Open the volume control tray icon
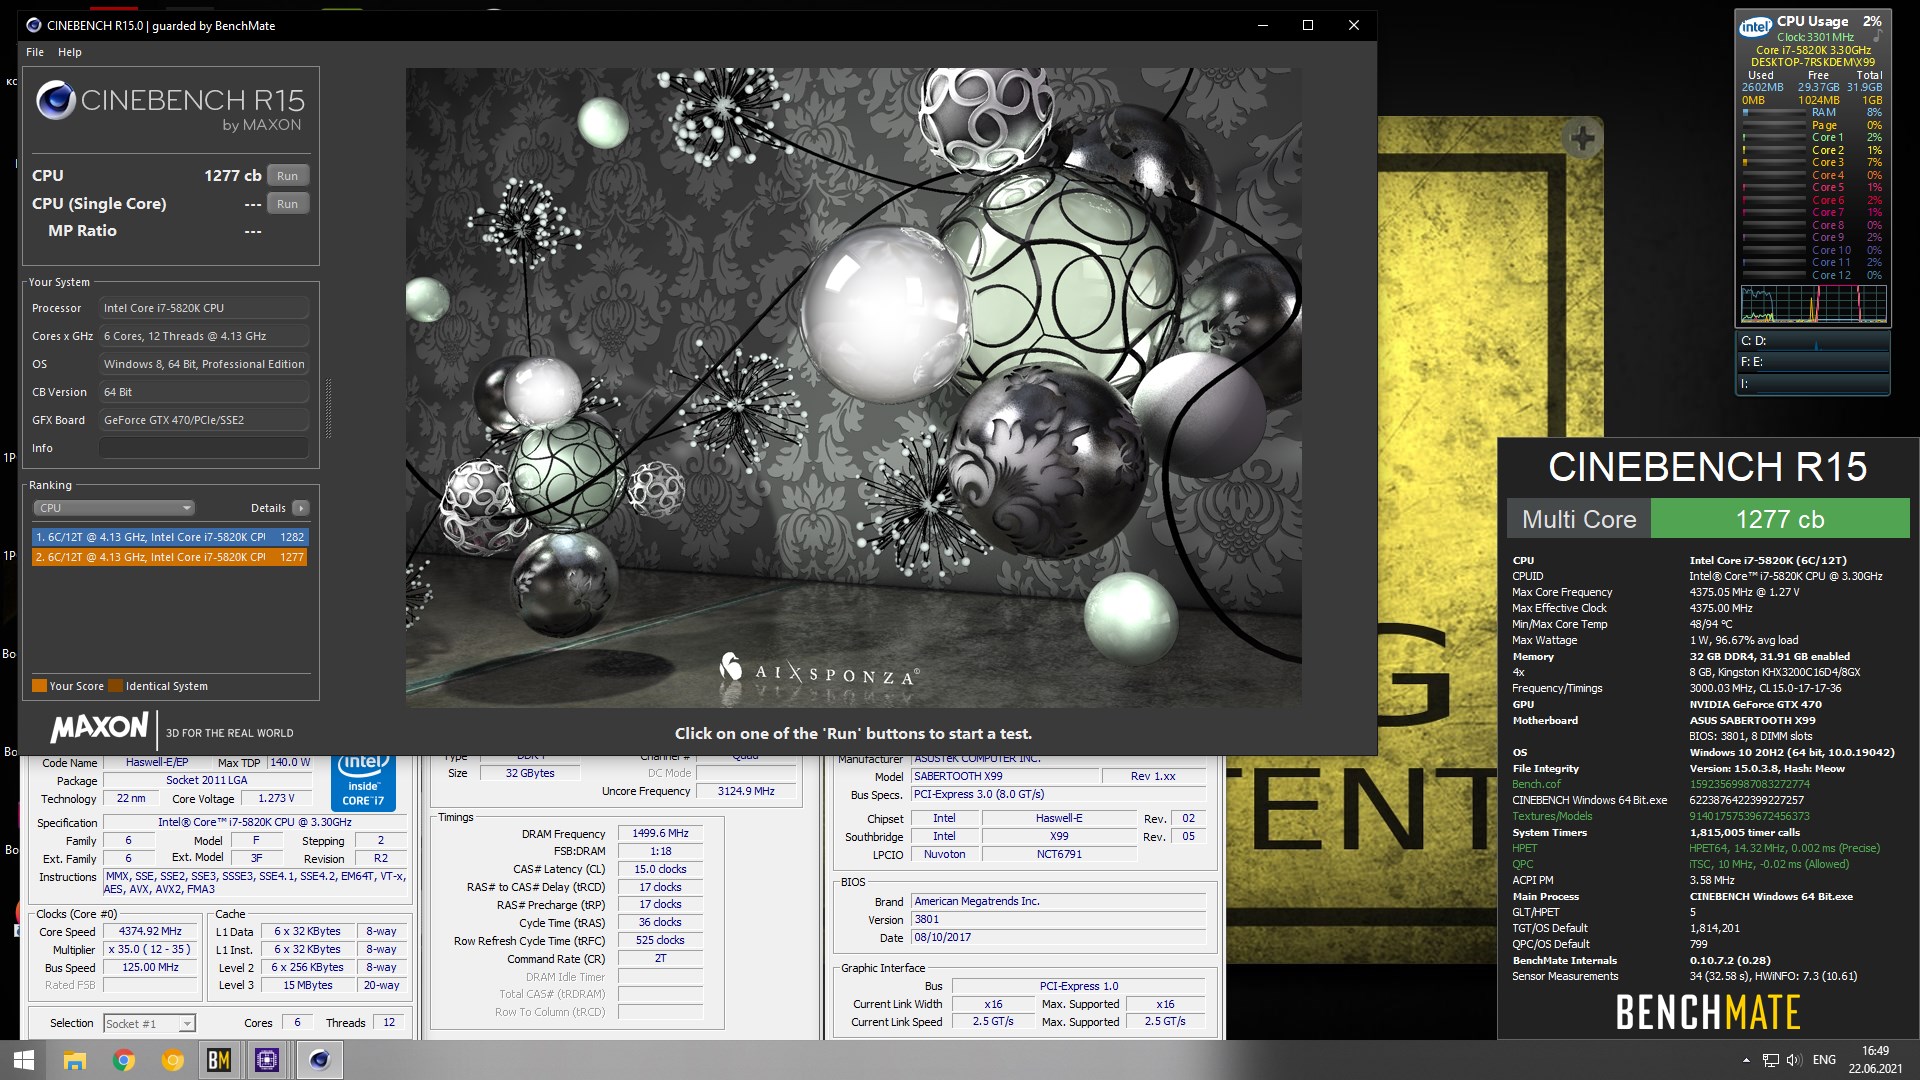Screen dimensions: 1920x1080 click(x=1793, y=1060)
